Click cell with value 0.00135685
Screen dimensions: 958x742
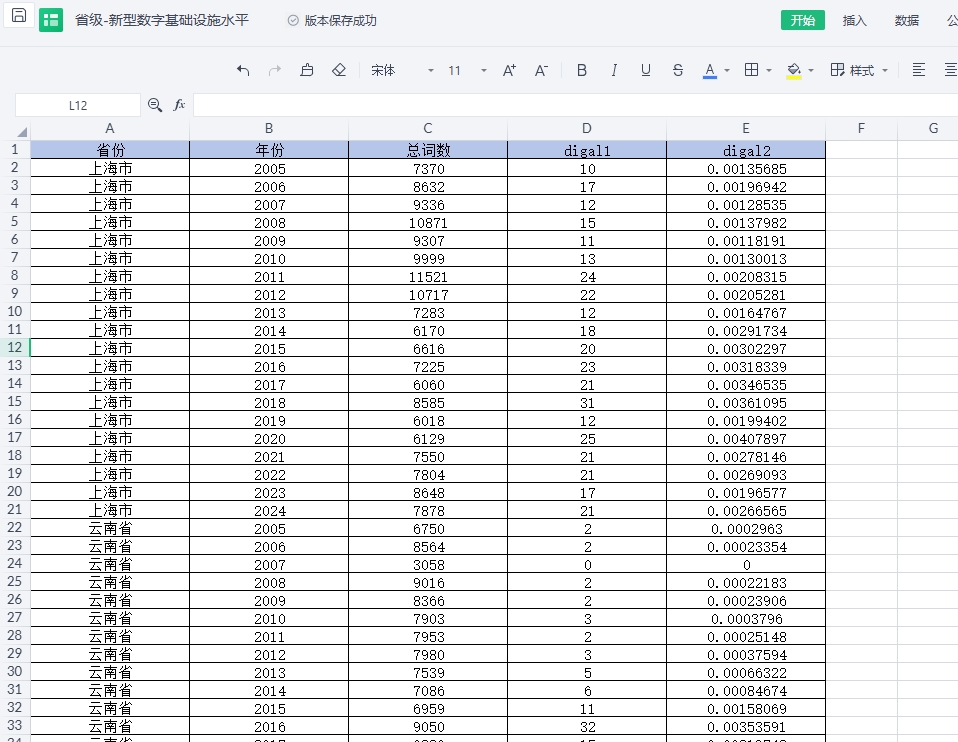(746, 168)
